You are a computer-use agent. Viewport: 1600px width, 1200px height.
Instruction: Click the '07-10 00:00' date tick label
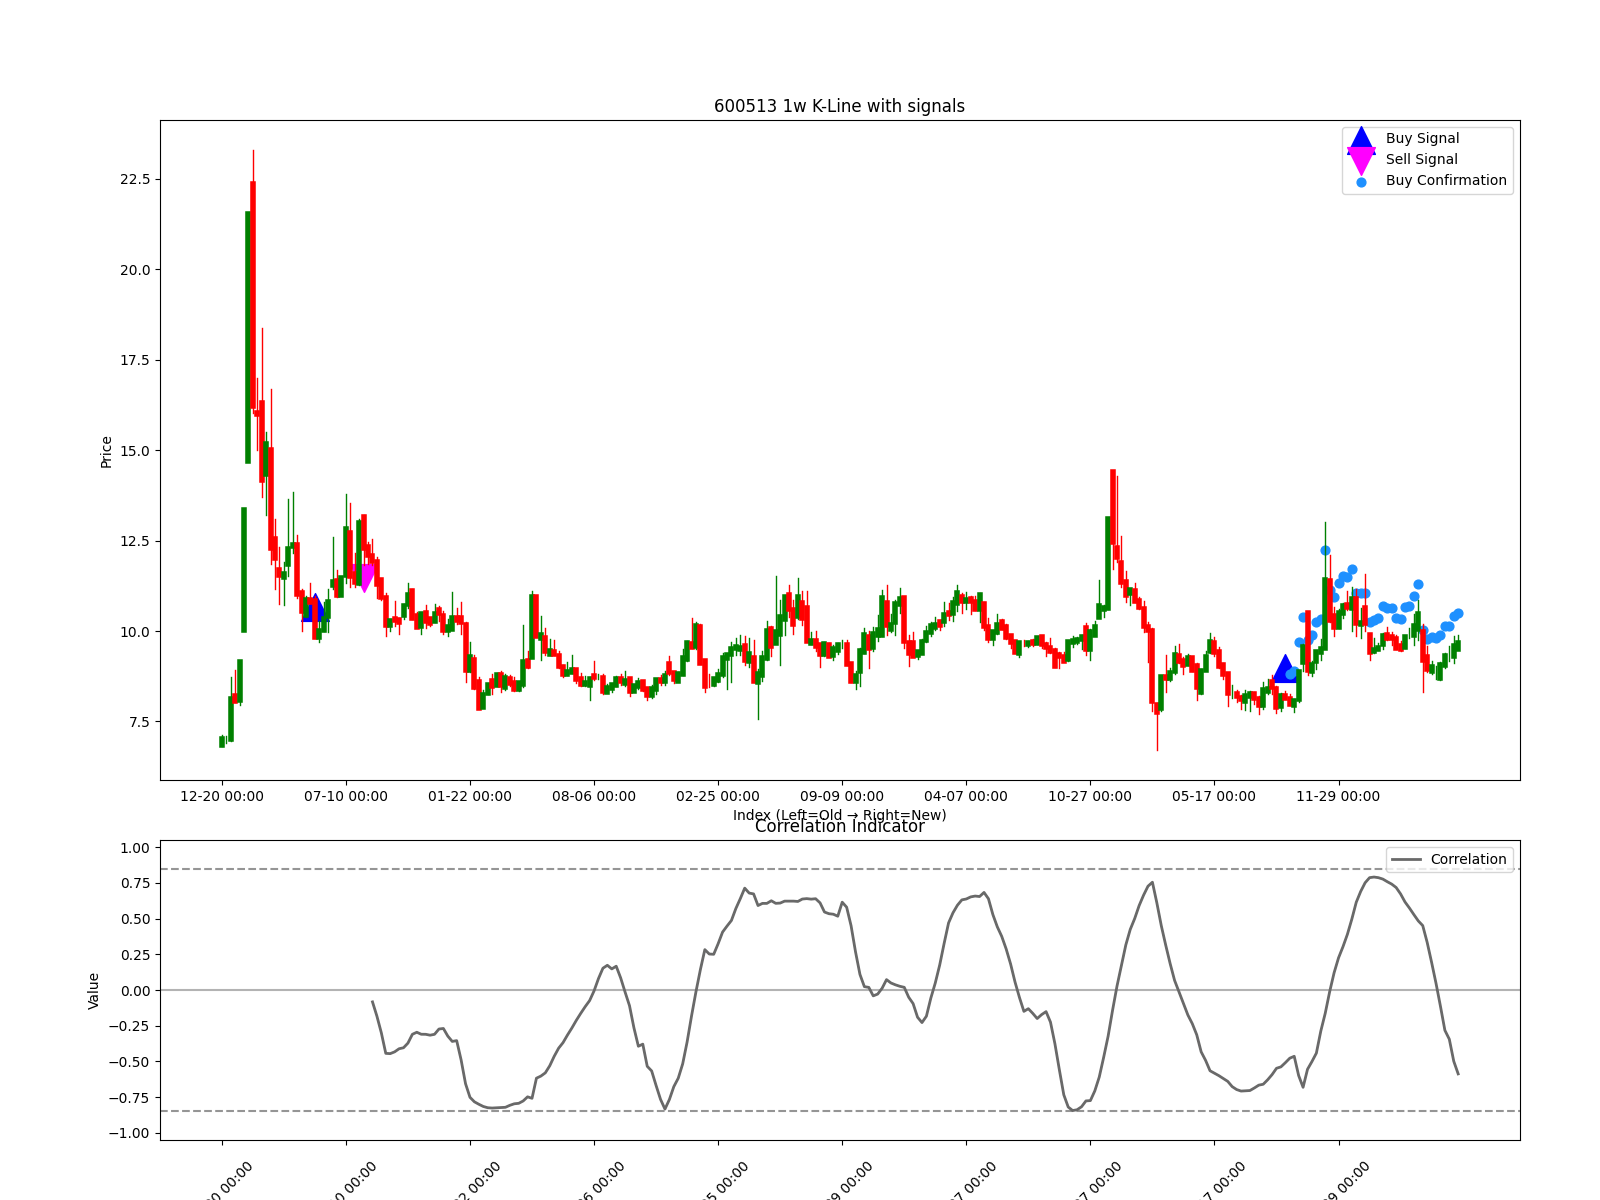346,797
